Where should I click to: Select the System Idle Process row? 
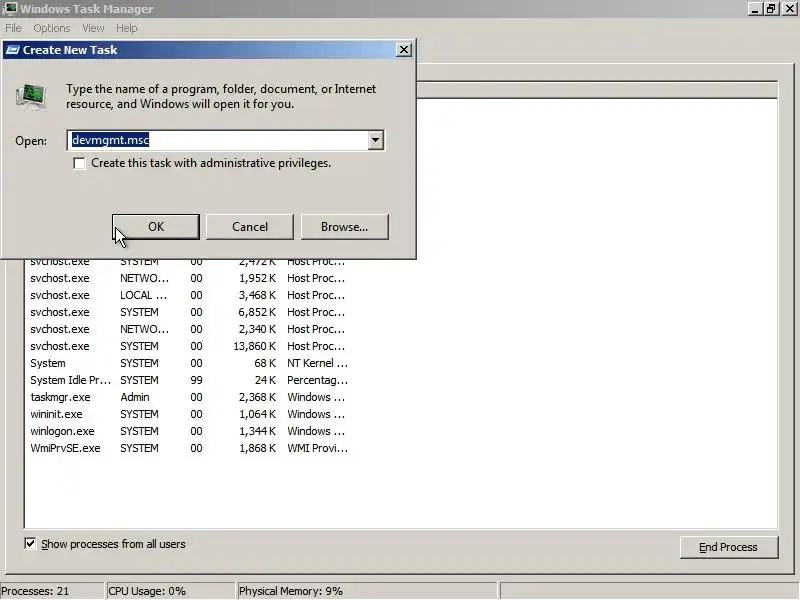coord(189,380)
